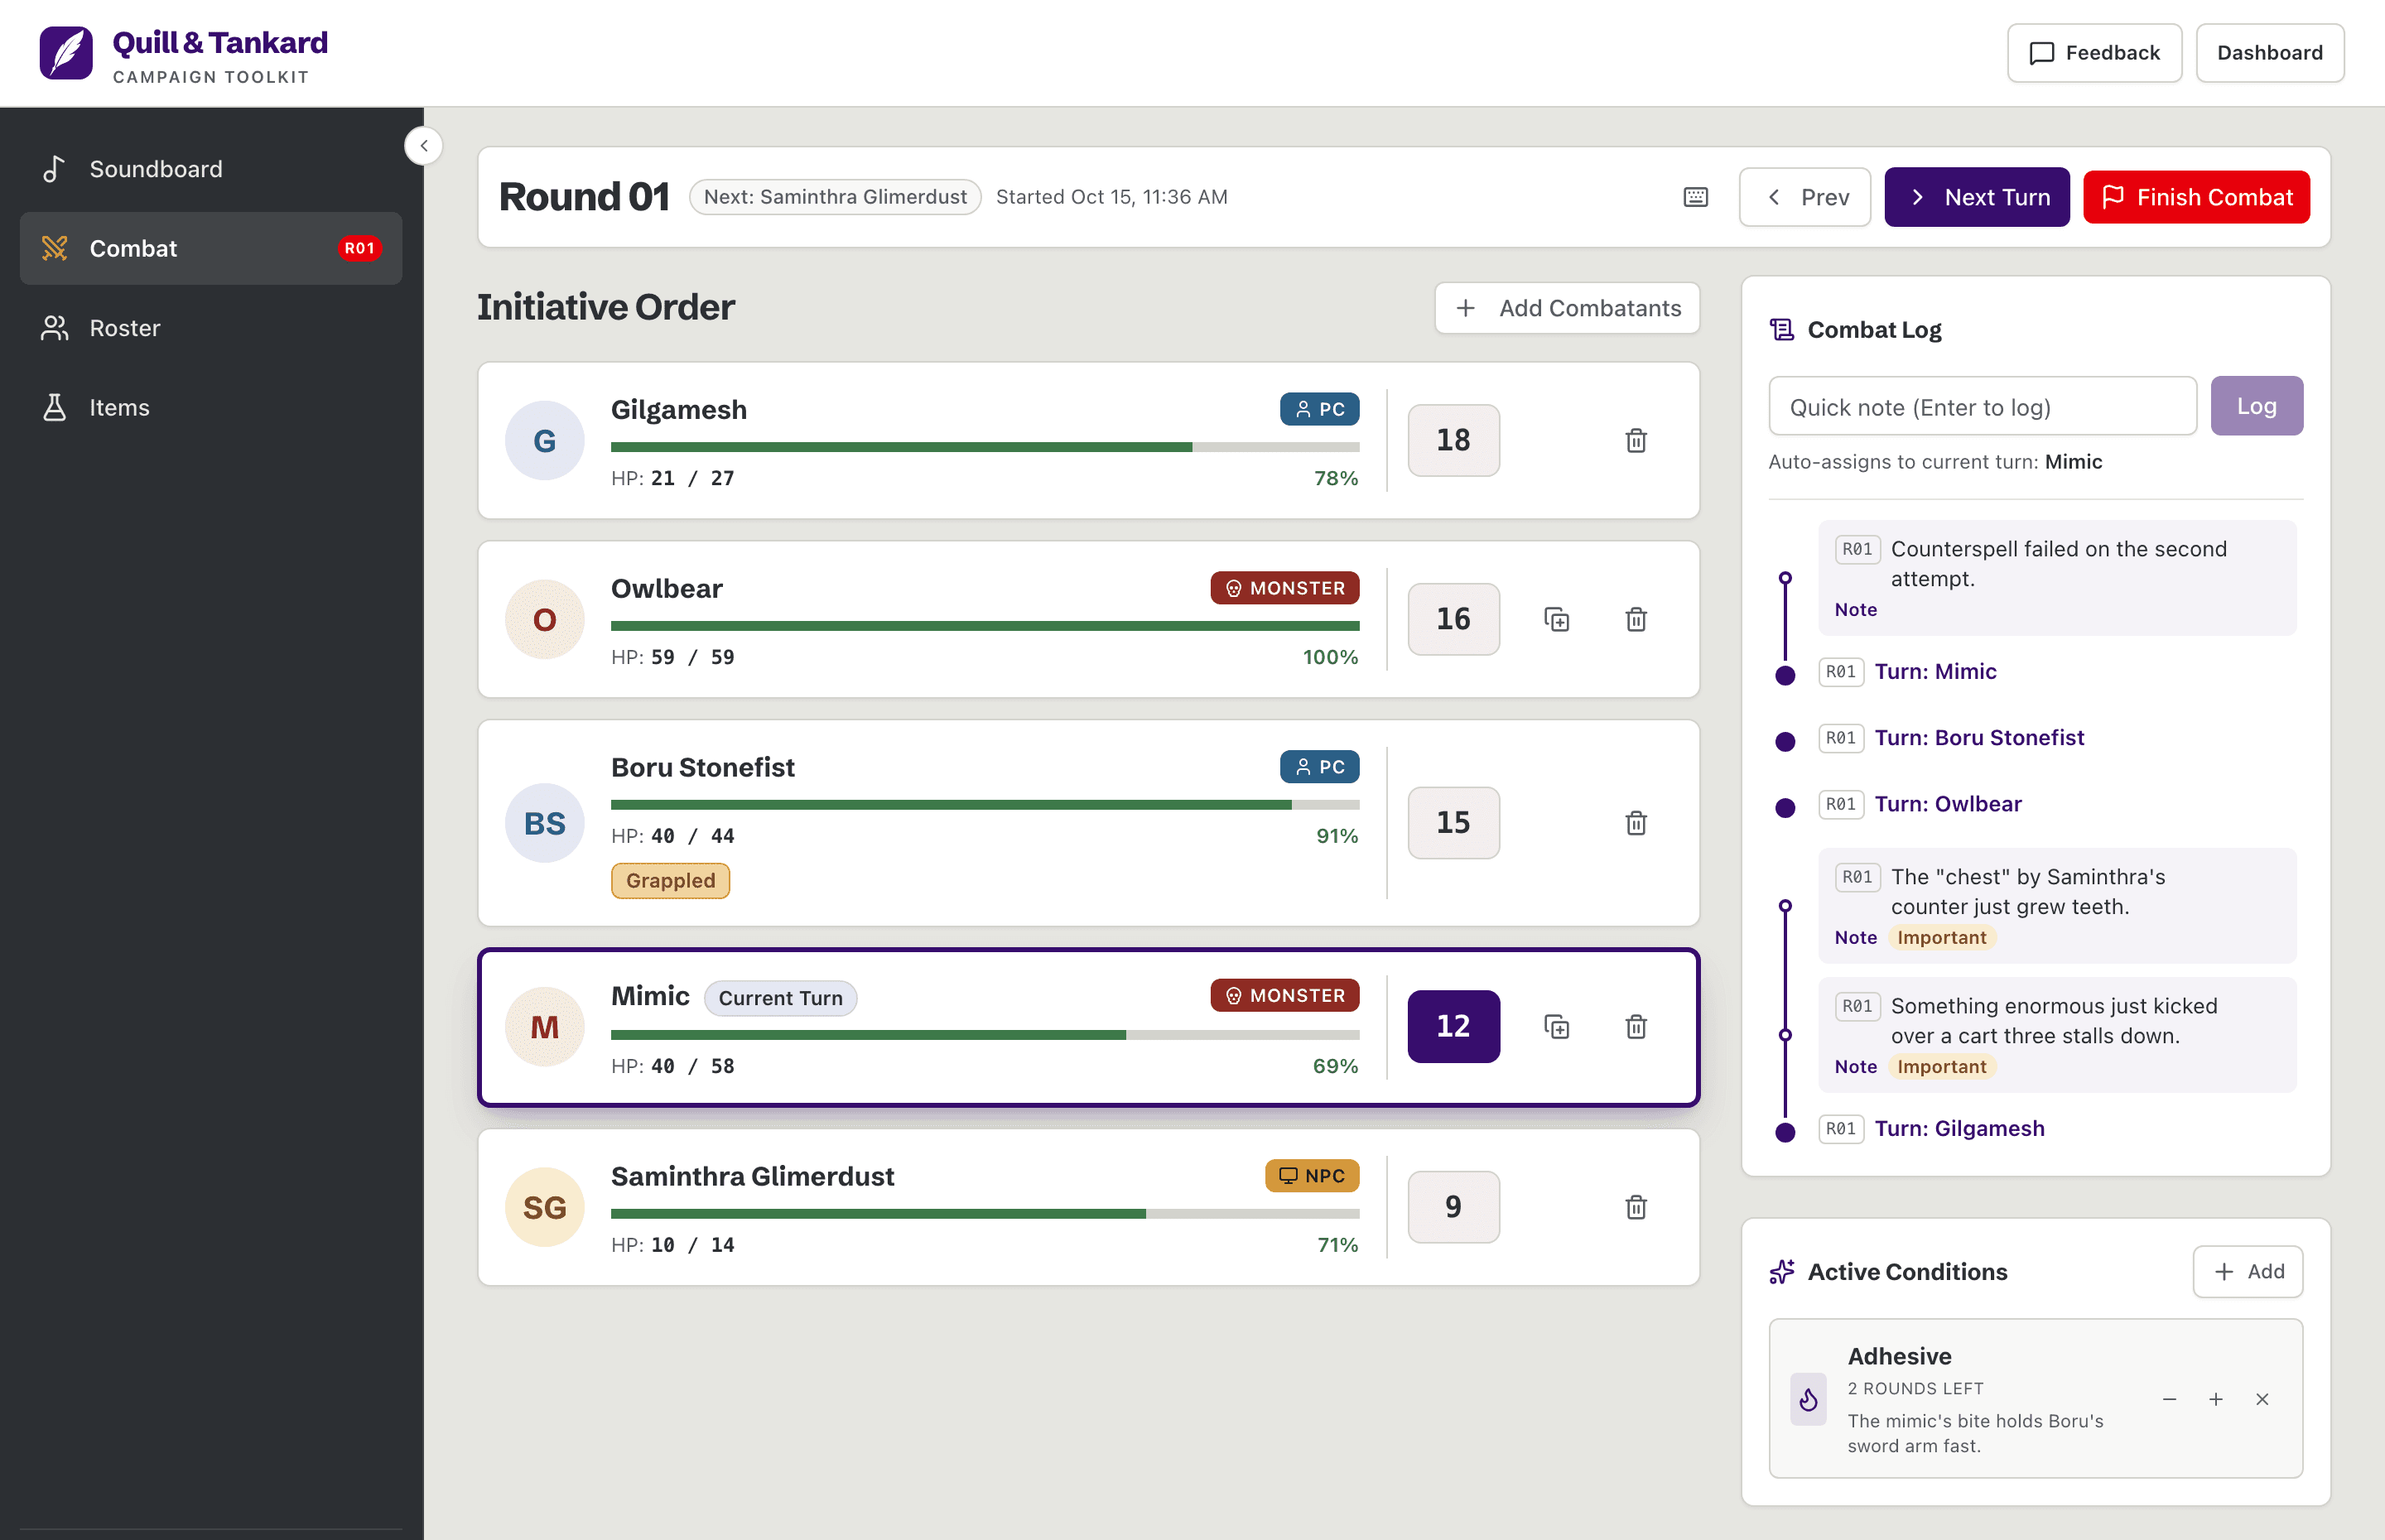Delete Gilgamesh from initiative
The image size is (2385, 1540).
(1636, 440)
